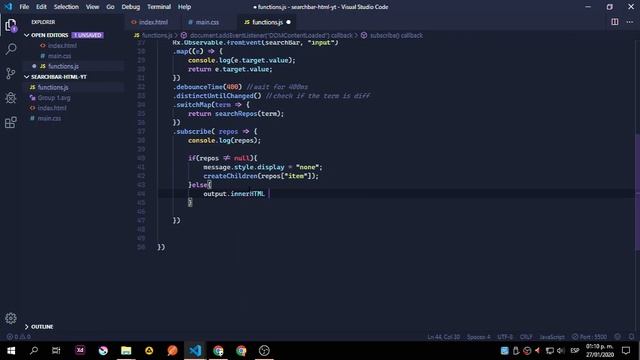Open Adobe XD from the taskbar
640x360 pixels.
(x=80, y=351)
